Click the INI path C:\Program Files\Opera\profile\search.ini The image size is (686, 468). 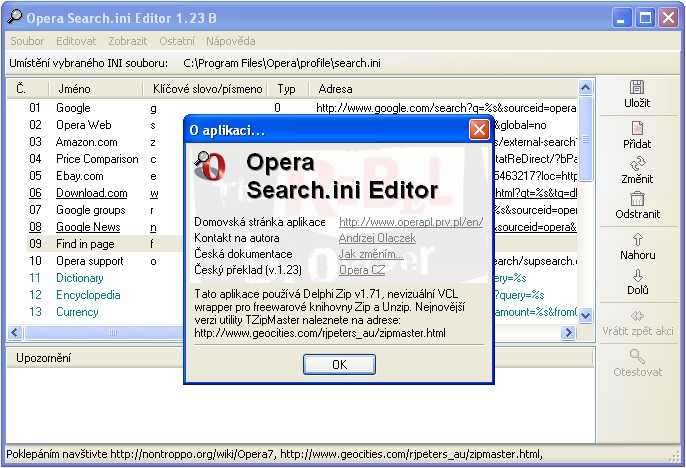(x=282, y=63)
